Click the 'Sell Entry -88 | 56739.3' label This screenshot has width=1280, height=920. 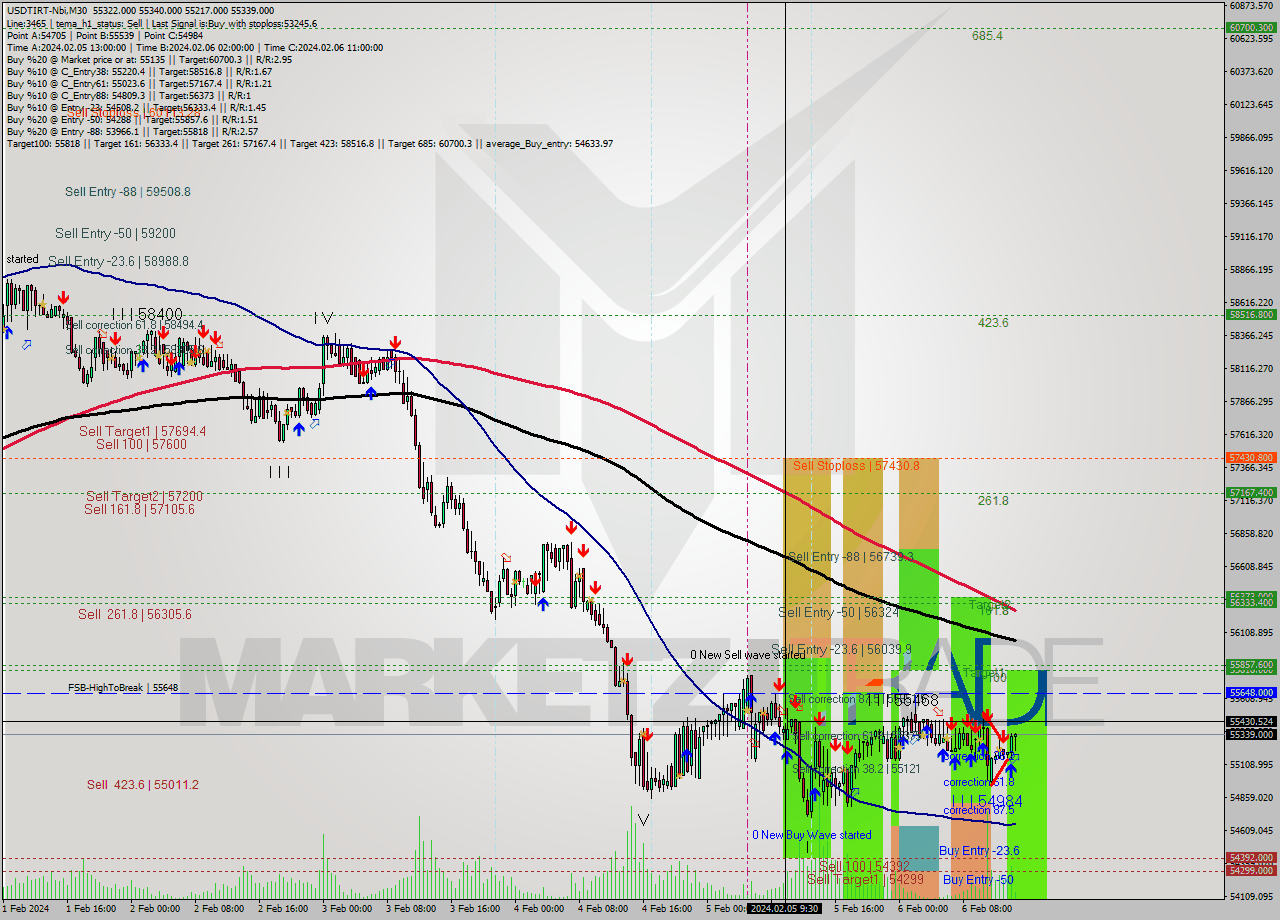tap(850, 556)
